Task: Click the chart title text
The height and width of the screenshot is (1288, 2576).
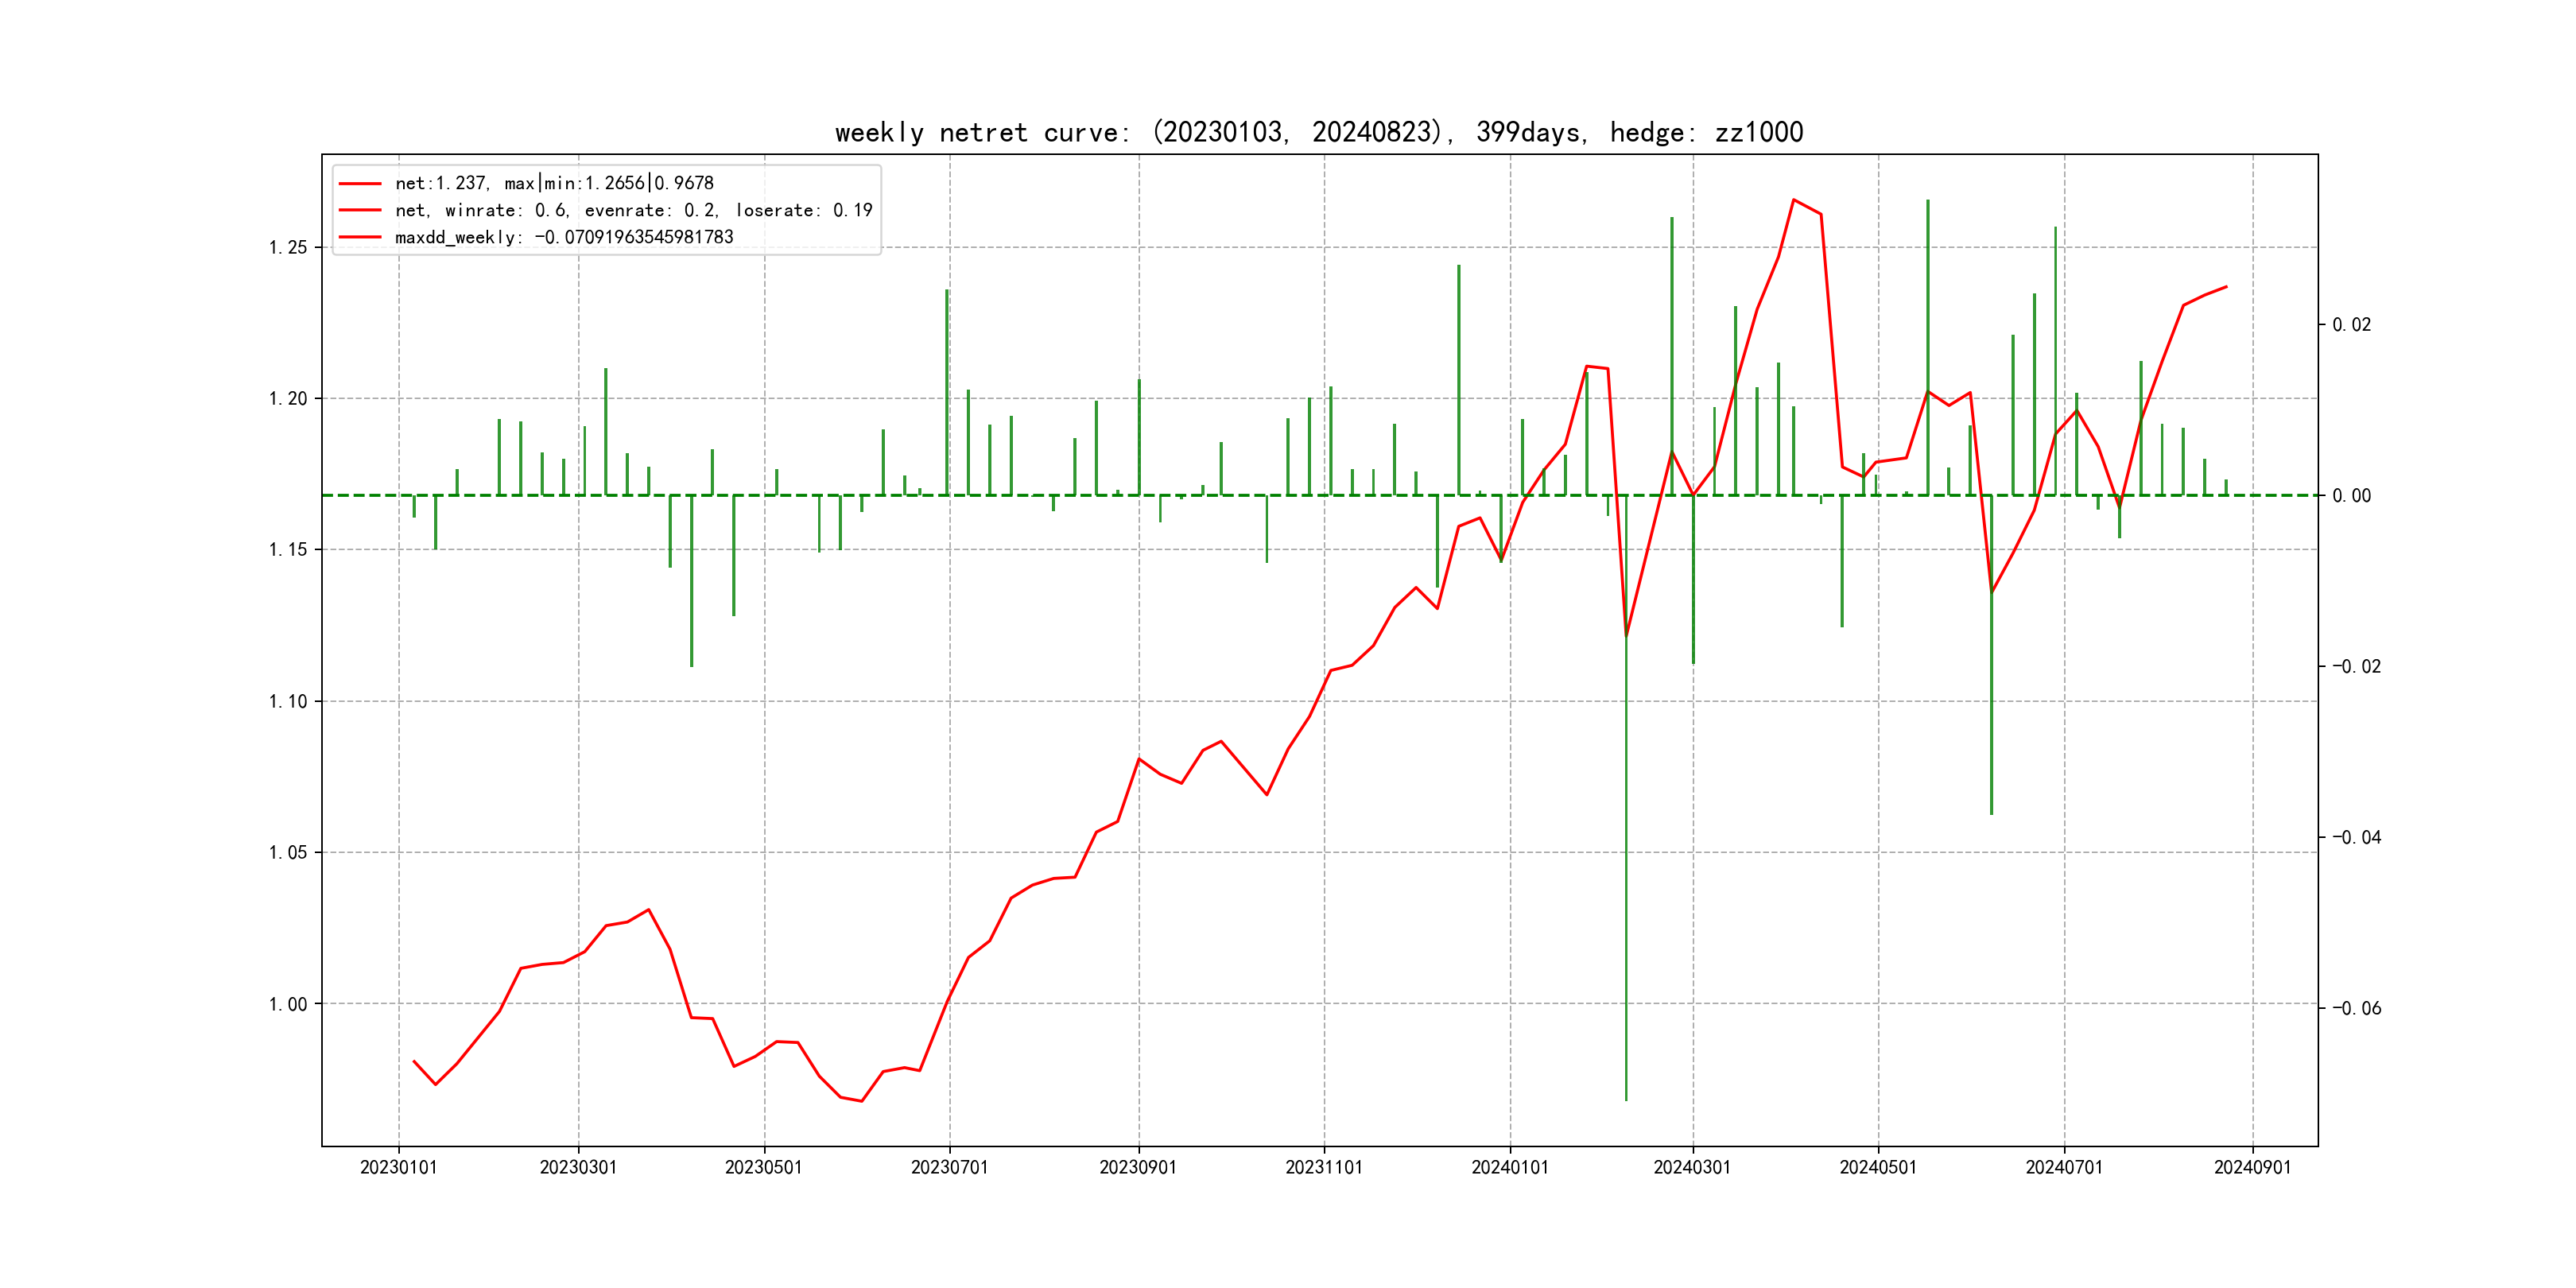Action: pyautogui.click(x=1318, y=133)
